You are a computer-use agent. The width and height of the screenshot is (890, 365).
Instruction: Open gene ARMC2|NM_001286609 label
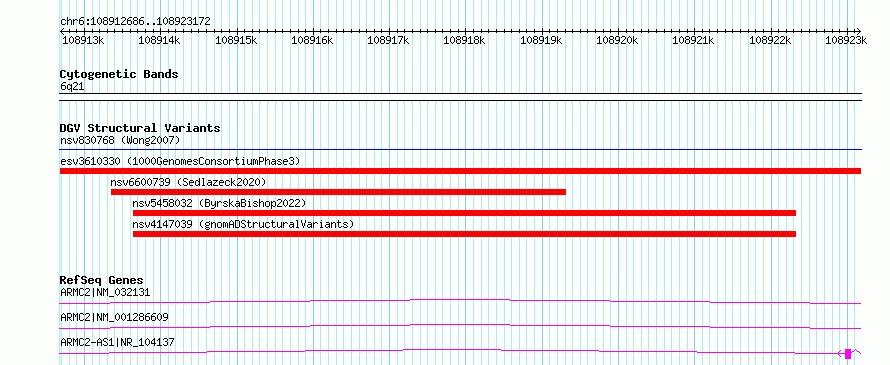coord(114,317)
